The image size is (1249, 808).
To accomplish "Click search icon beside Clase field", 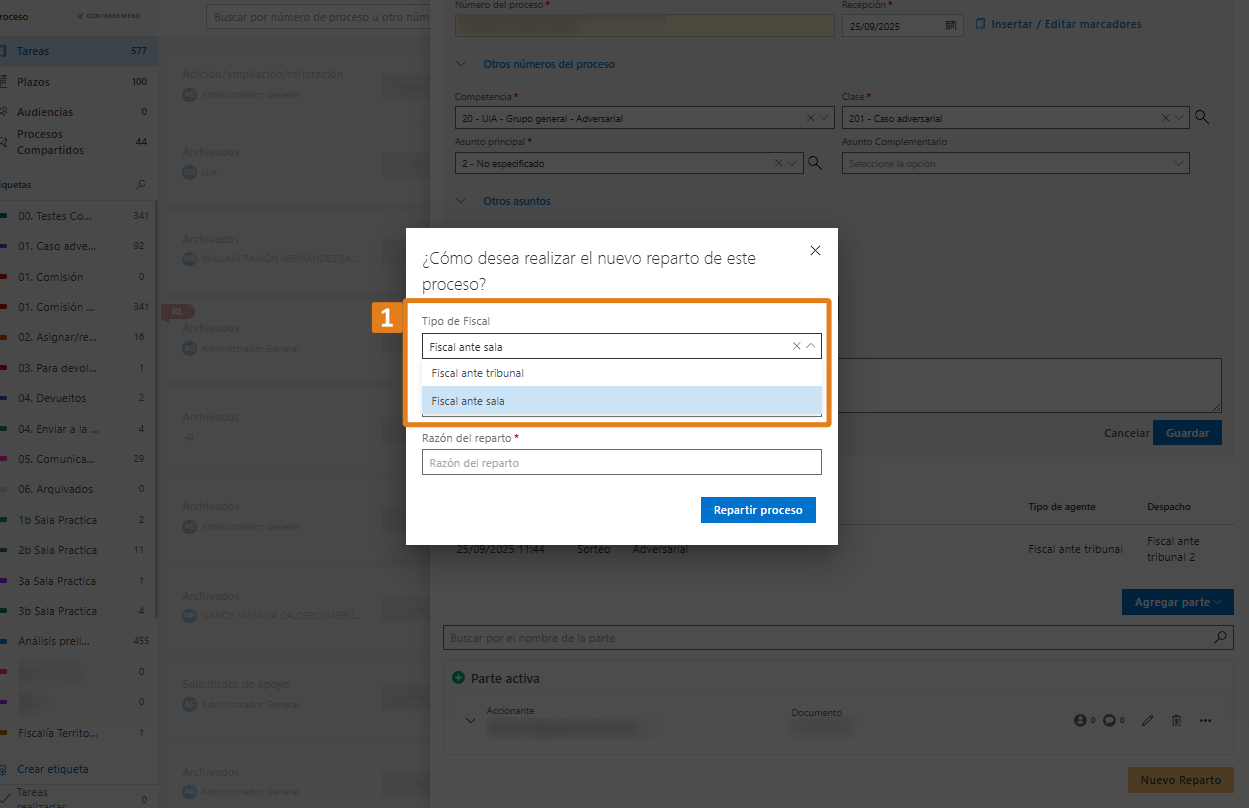I will pyautogui.click(x=1202, y=118).
